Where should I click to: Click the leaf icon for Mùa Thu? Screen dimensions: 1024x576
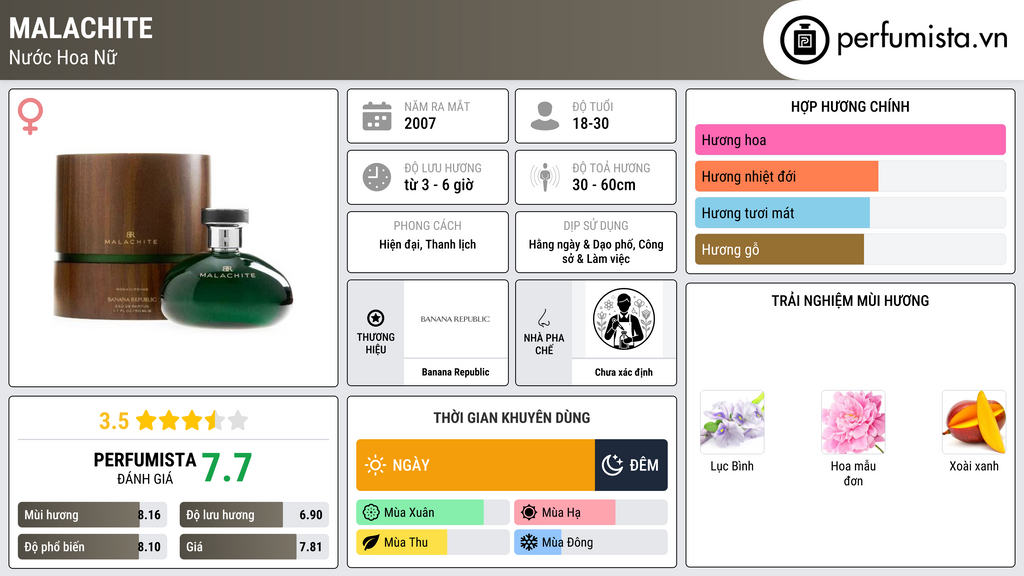pyautogui.click(x=371, y=542)
